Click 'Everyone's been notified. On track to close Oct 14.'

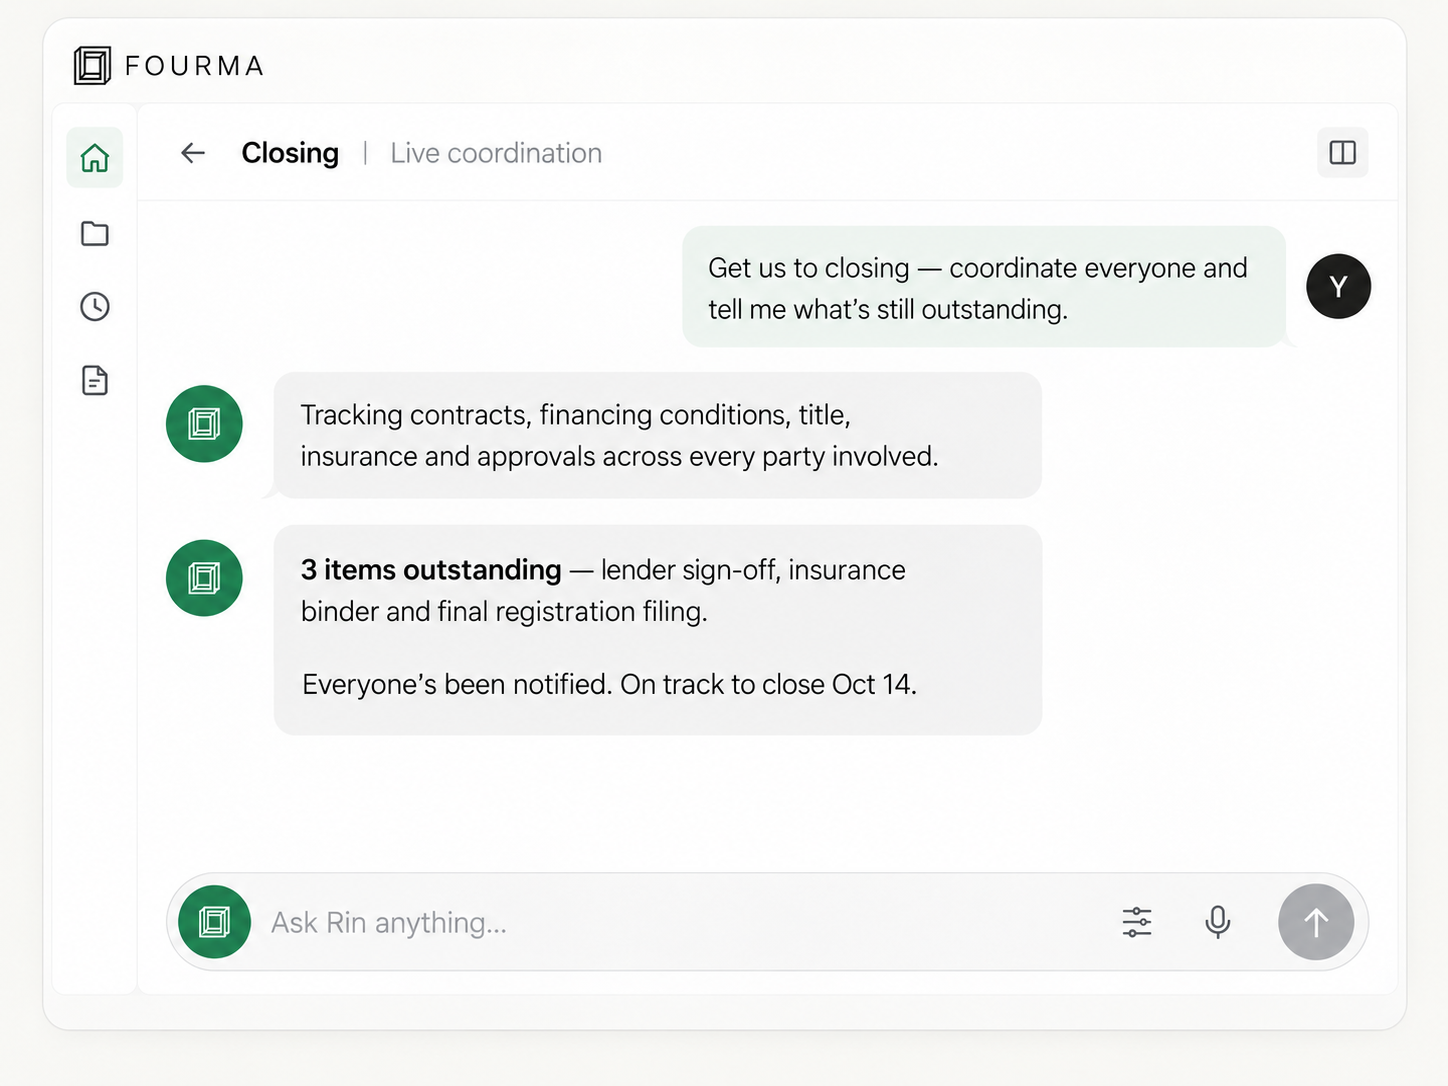coord(609,684)
